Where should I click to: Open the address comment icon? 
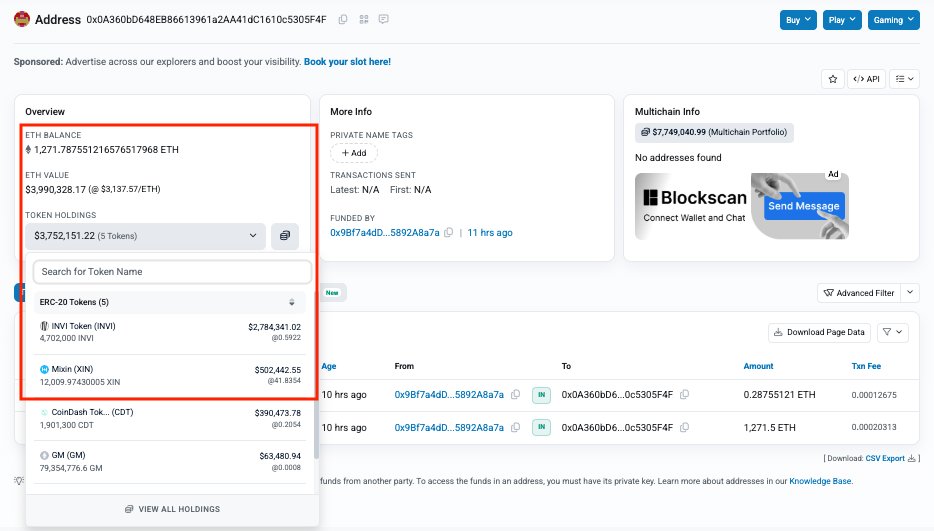click(384, 19)
